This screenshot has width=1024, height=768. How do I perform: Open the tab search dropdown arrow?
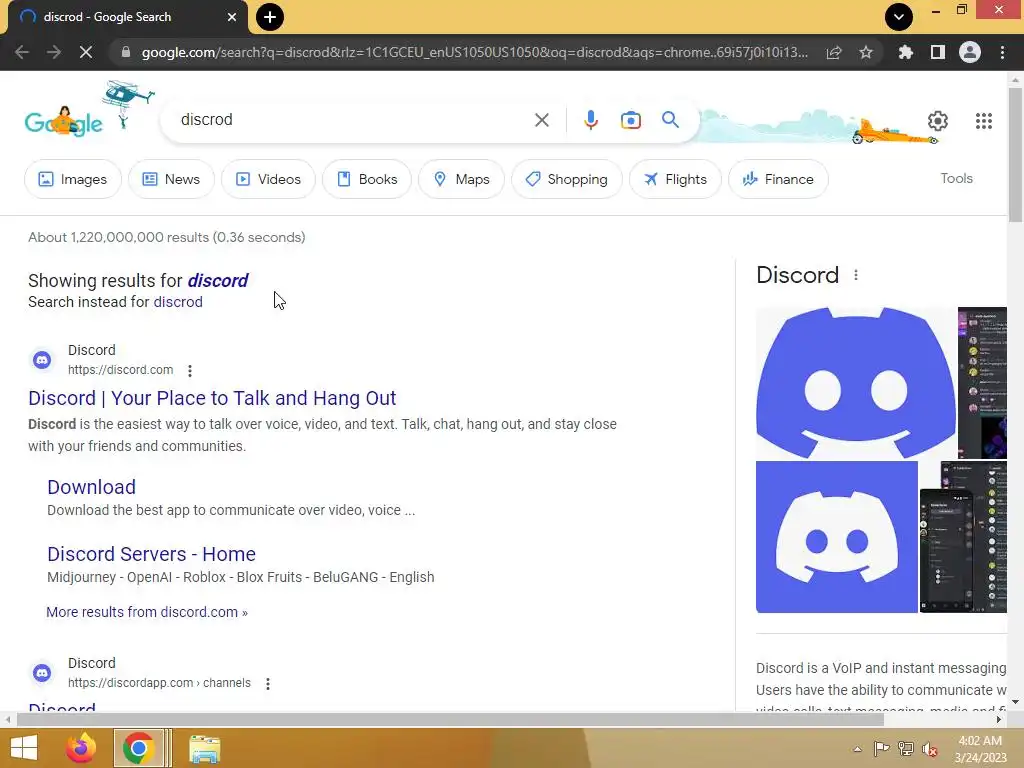point(899,17)
